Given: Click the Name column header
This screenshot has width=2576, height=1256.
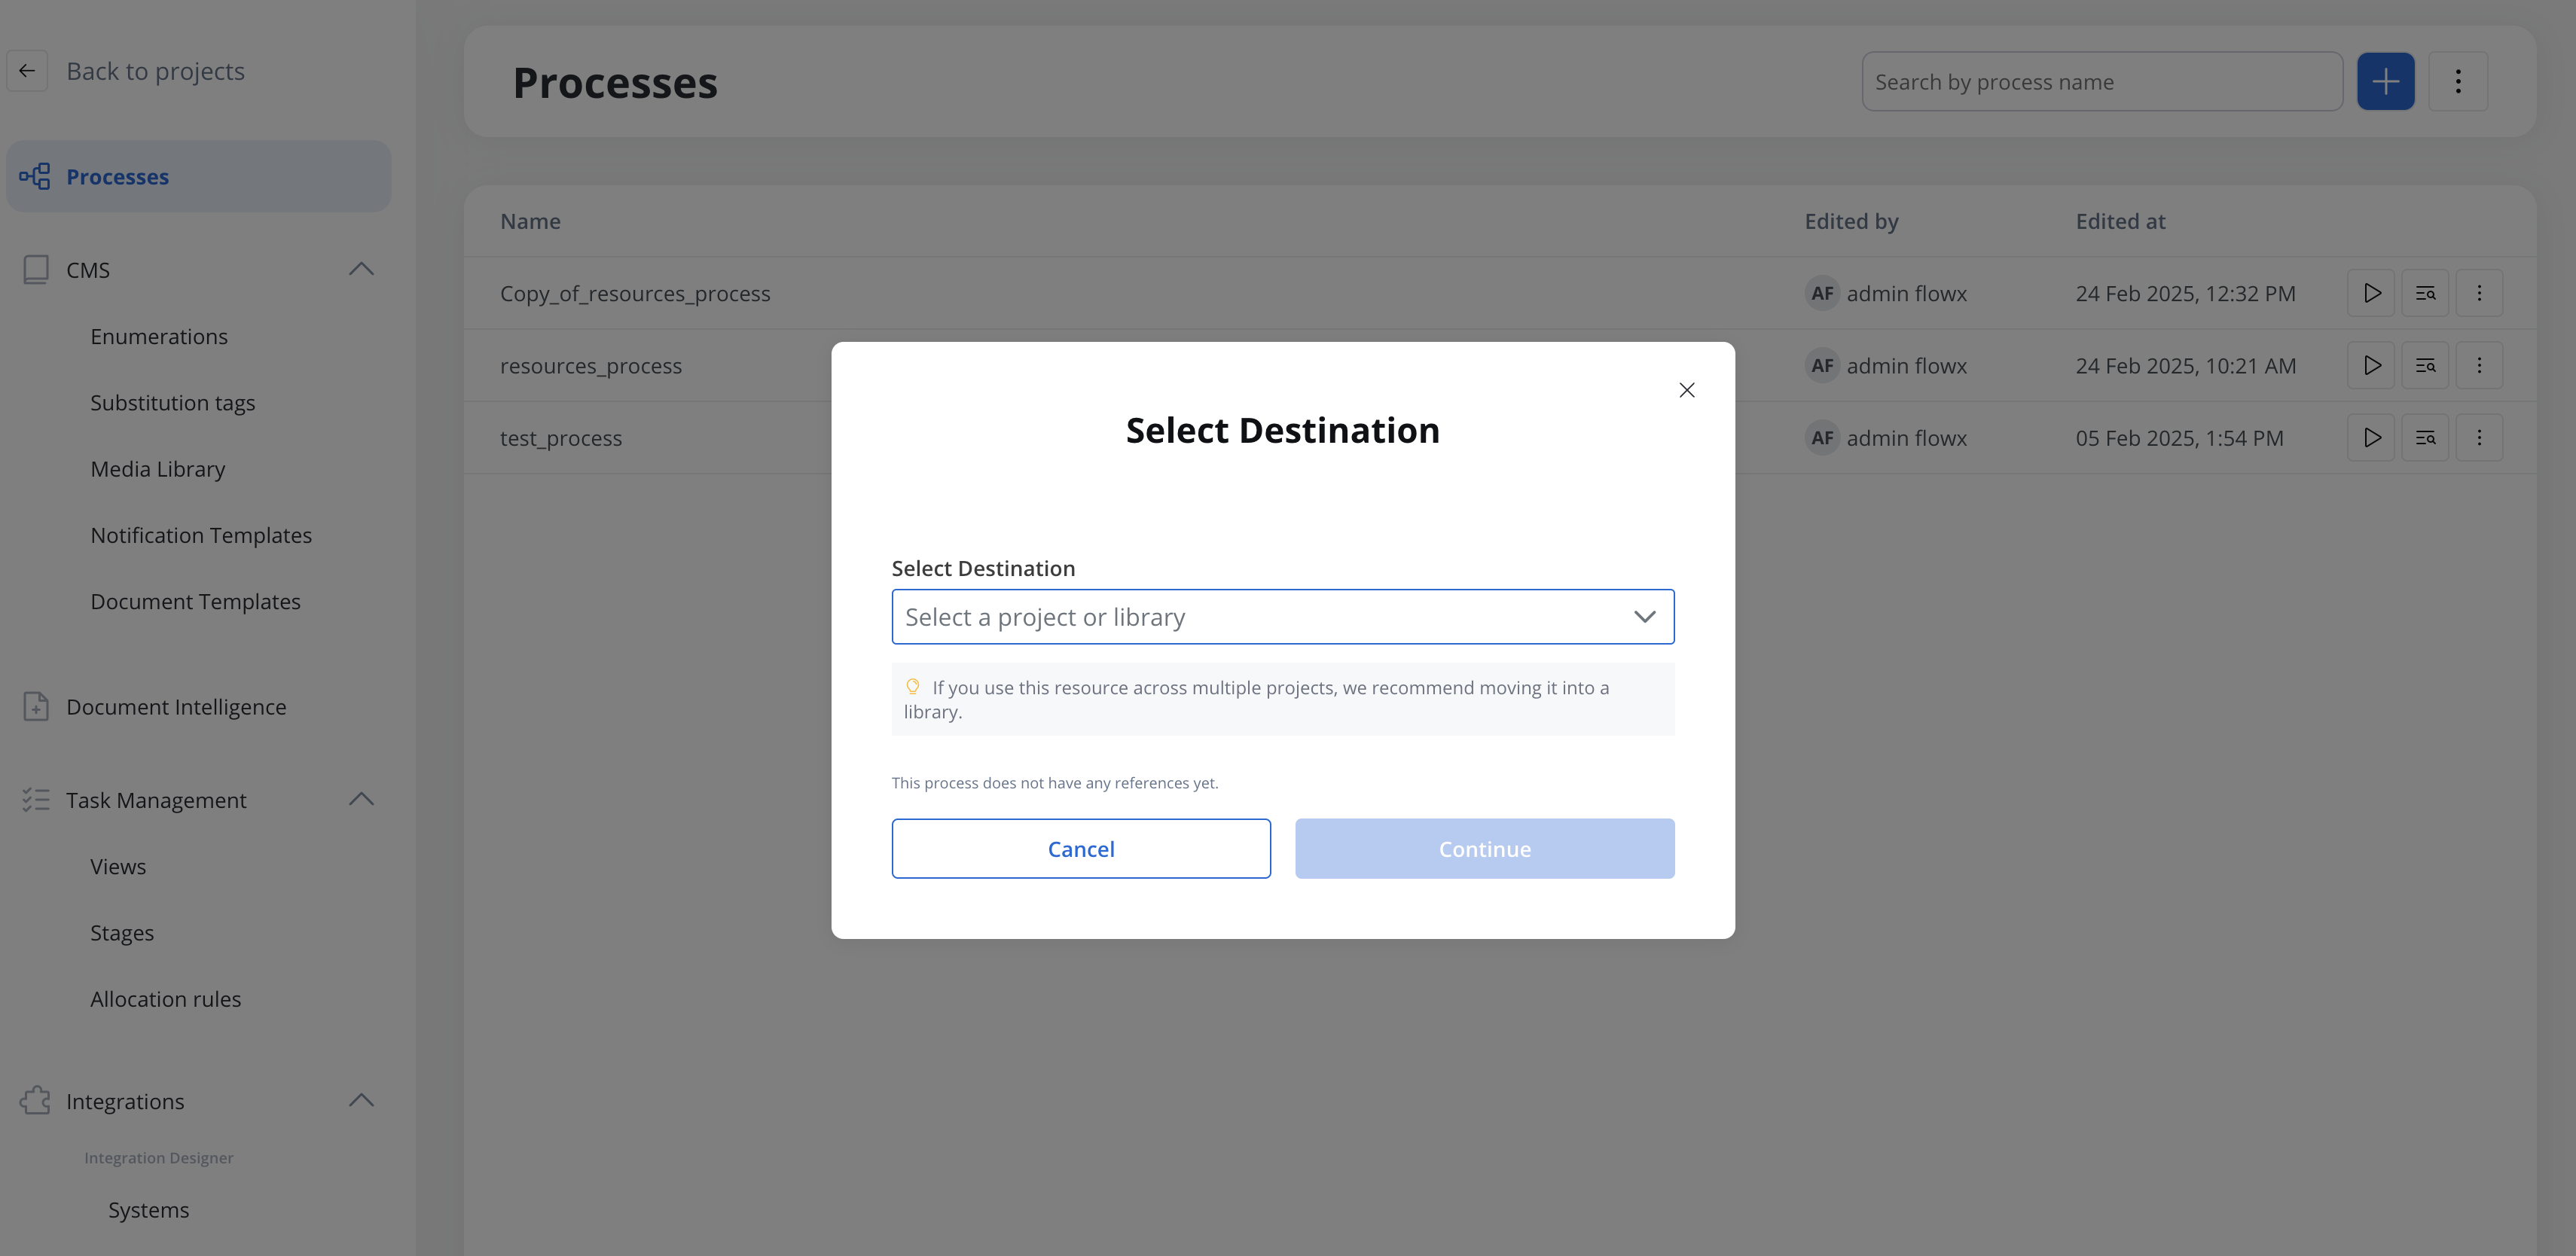Looking at the screenshot, I should click(x=530, y=221).
